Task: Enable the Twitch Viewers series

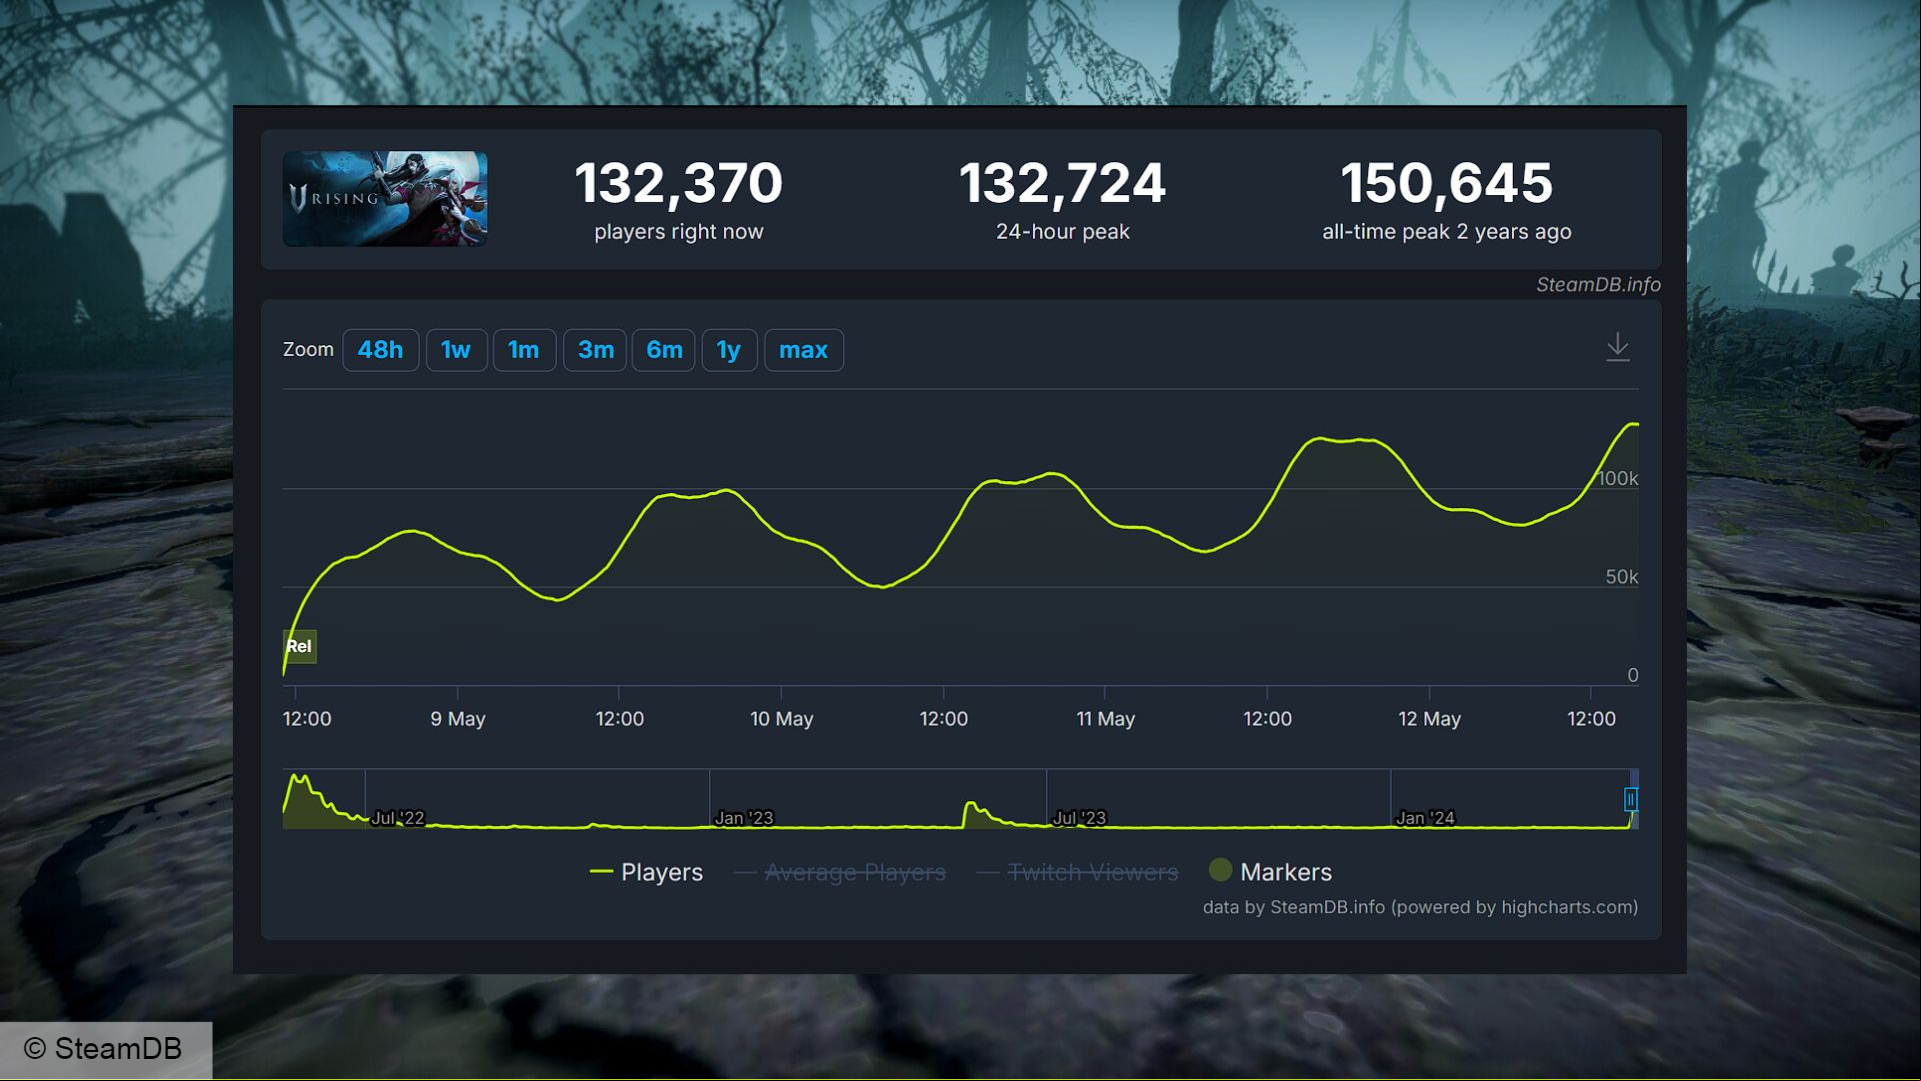Action: tap(1077, 872)
